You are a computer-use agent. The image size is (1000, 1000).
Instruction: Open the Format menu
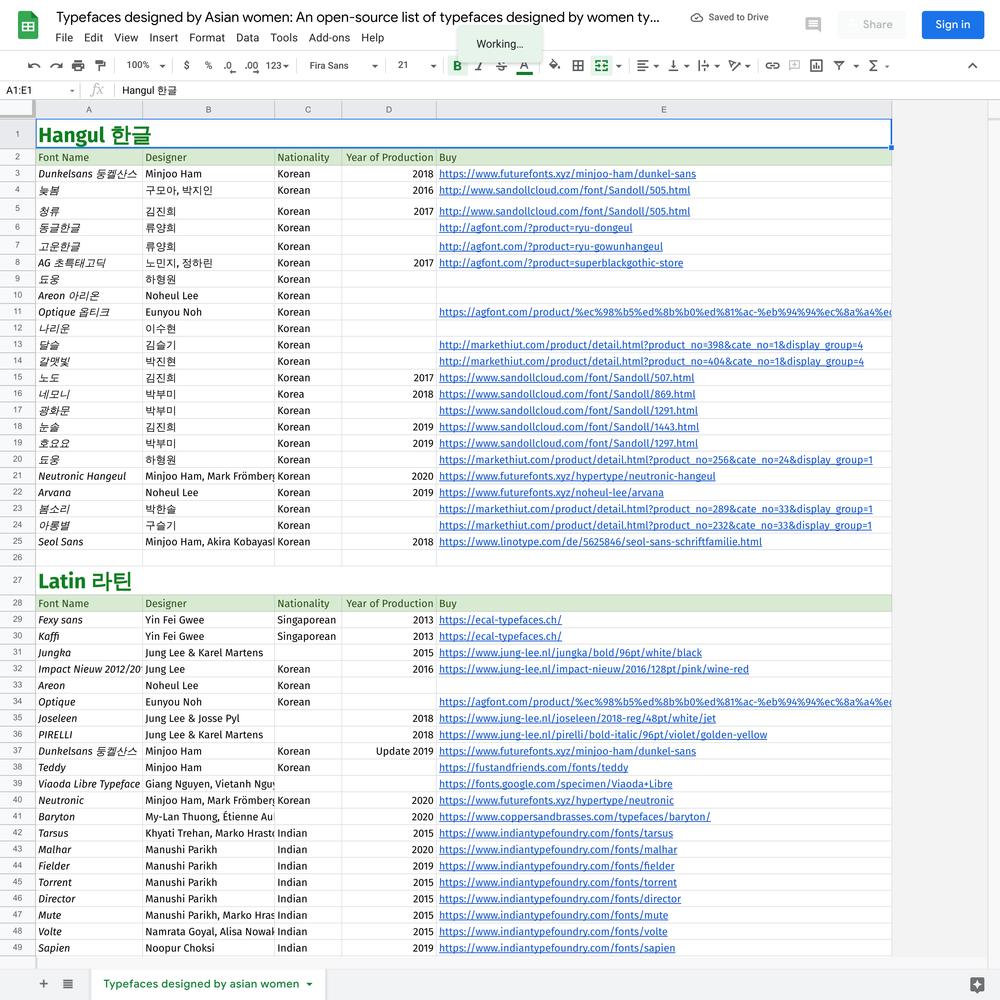click(x=207, y=38)
